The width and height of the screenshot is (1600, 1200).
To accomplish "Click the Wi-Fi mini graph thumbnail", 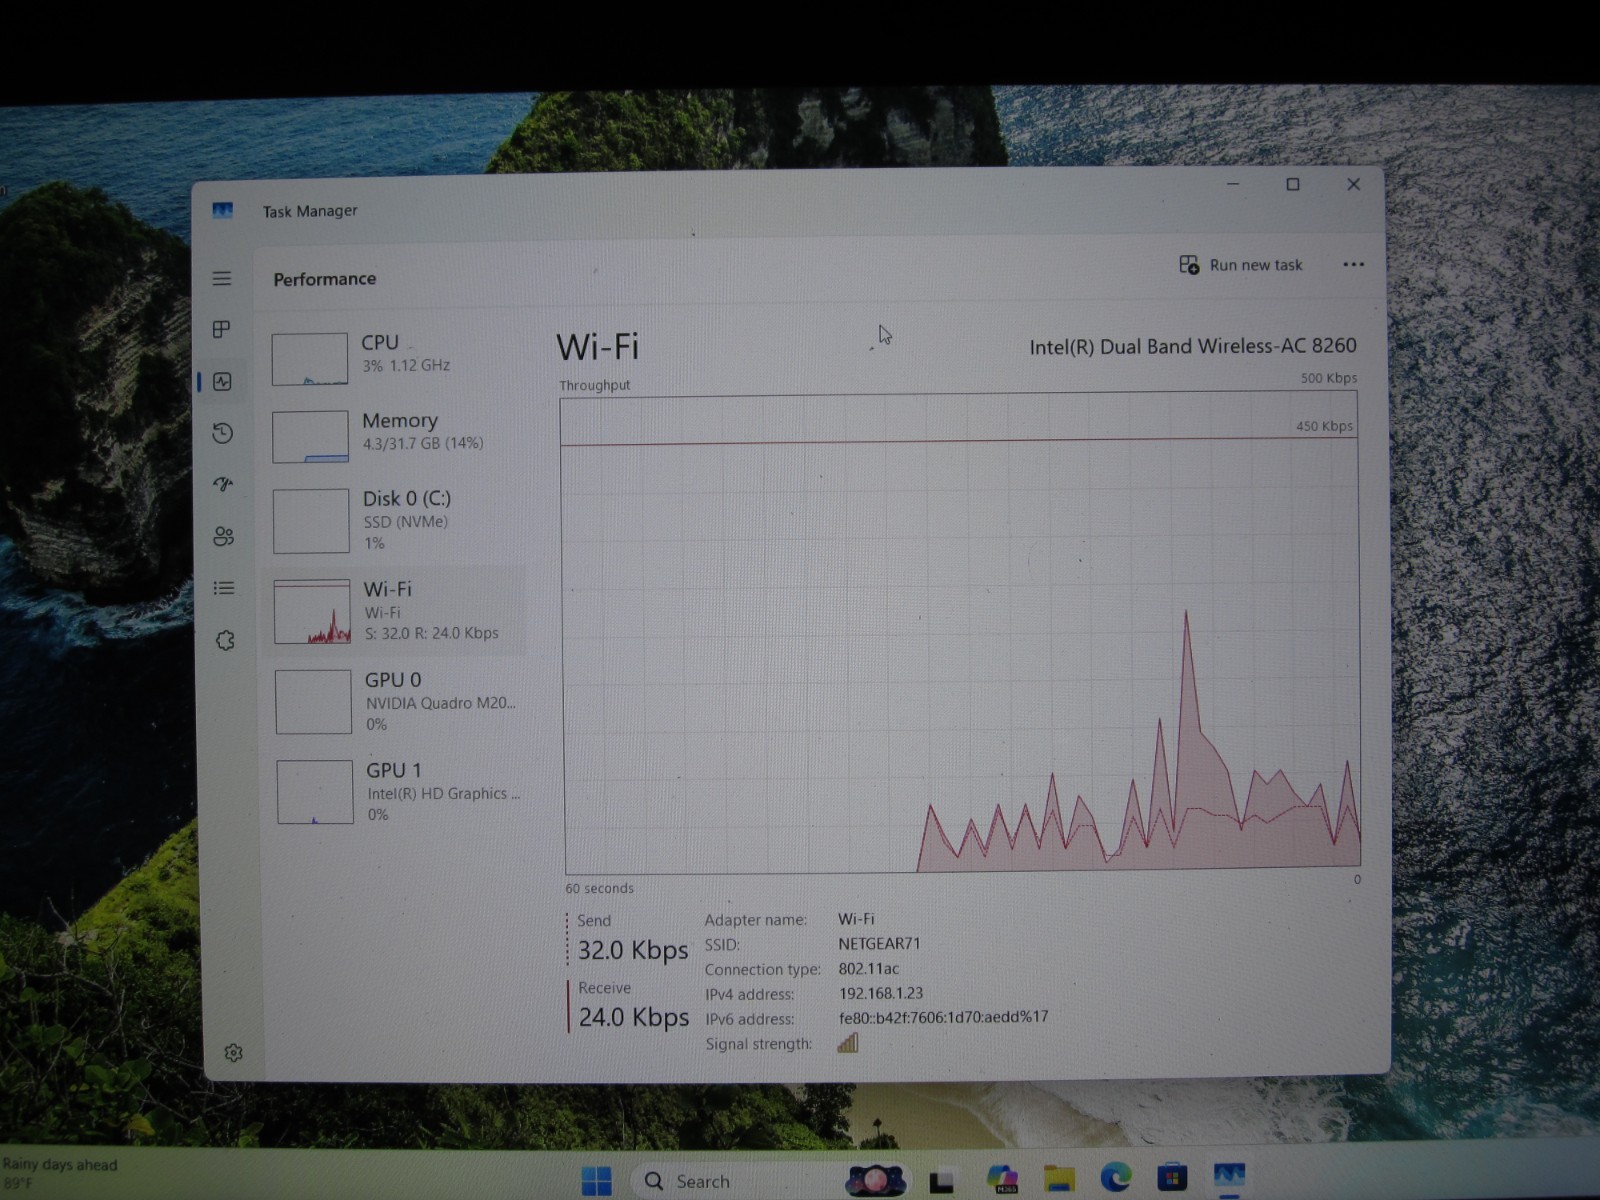I will pyautogui.click(x=312, y=611).
